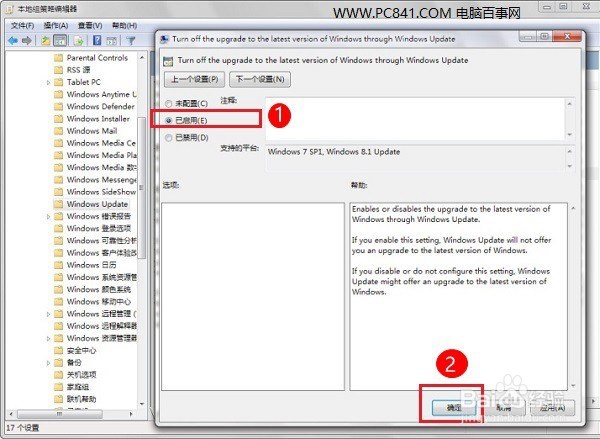Click the tree pane scroll-right arrow
Screen dimensions: 600x439
(131, 414)
